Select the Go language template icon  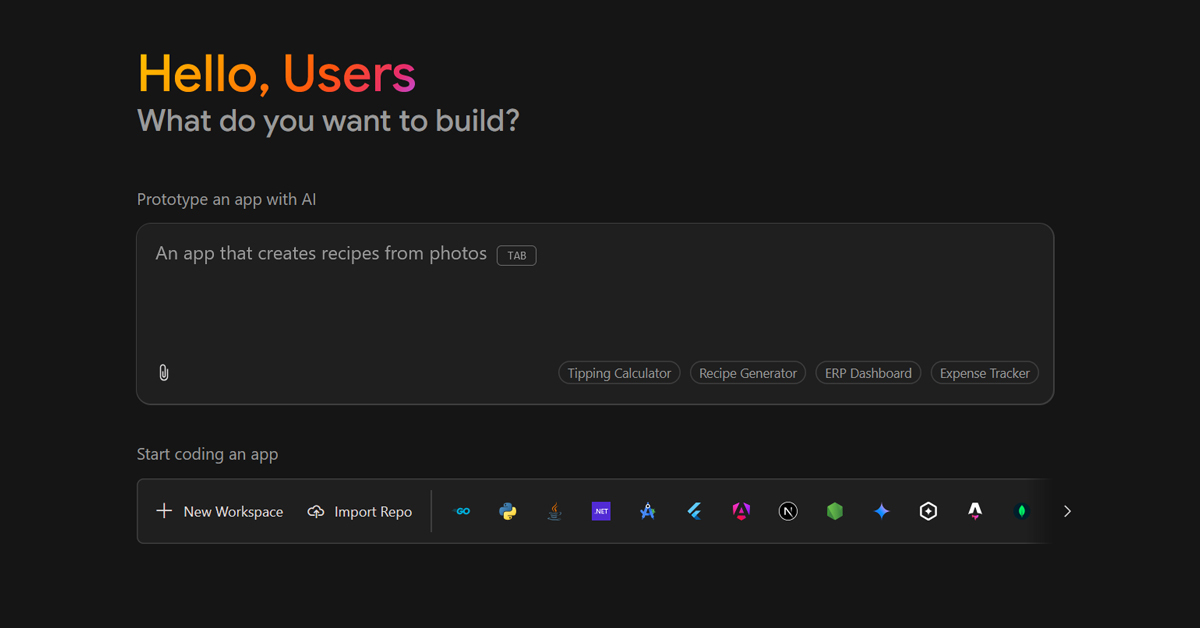click(462, 511)
